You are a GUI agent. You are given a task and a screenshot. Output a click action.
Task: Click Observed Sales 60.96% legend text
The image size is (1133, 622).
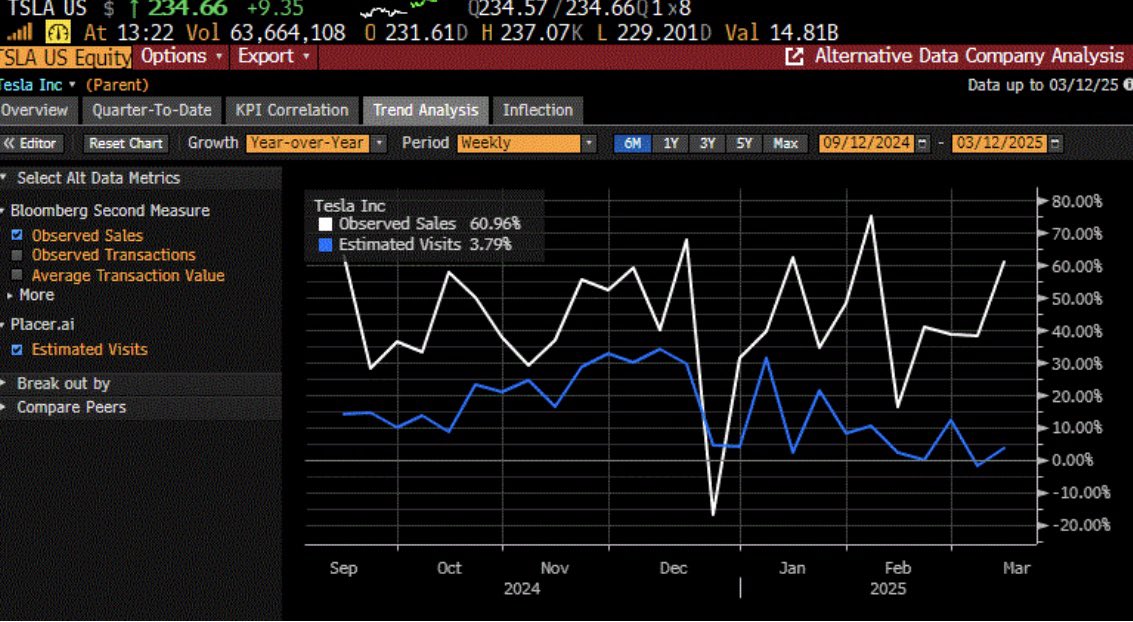(x=429, y=225)
